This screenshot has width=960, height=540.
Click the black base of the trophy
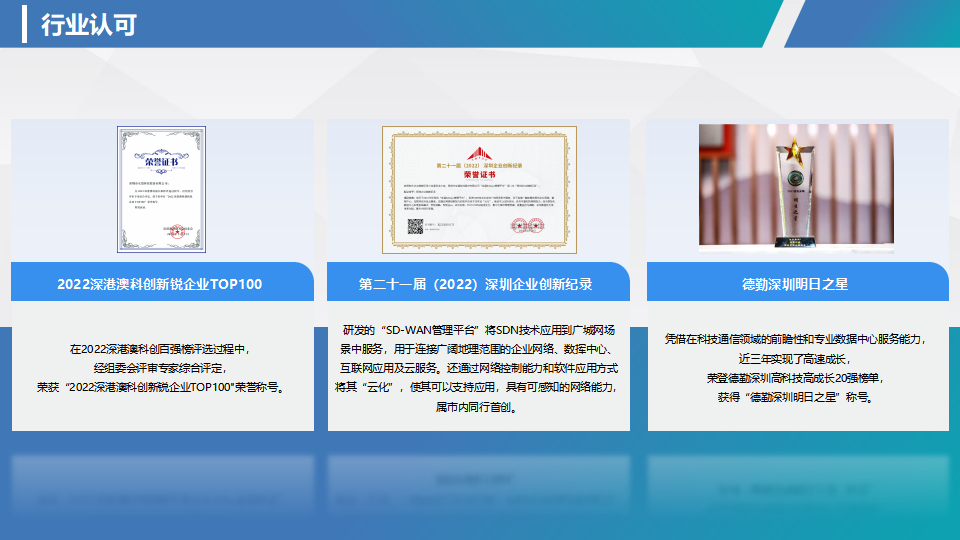pos(797,239)
